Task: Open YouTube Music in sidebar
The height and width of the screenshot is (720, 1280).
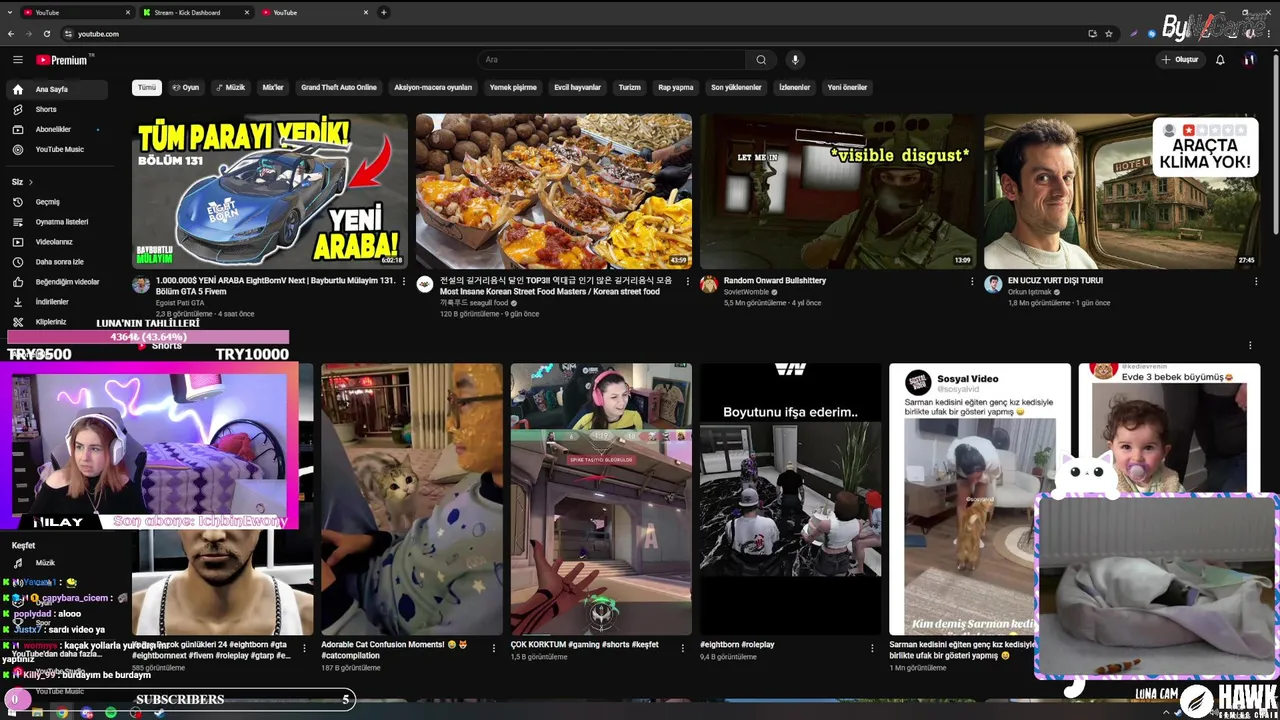Action: click(58, 149)
